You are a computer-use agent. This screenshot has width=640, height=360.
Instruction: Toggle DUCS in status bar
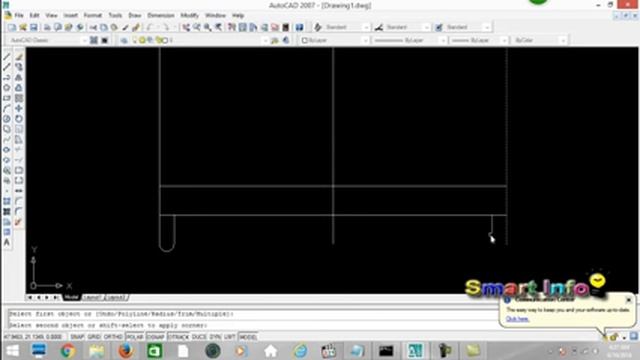199,337
